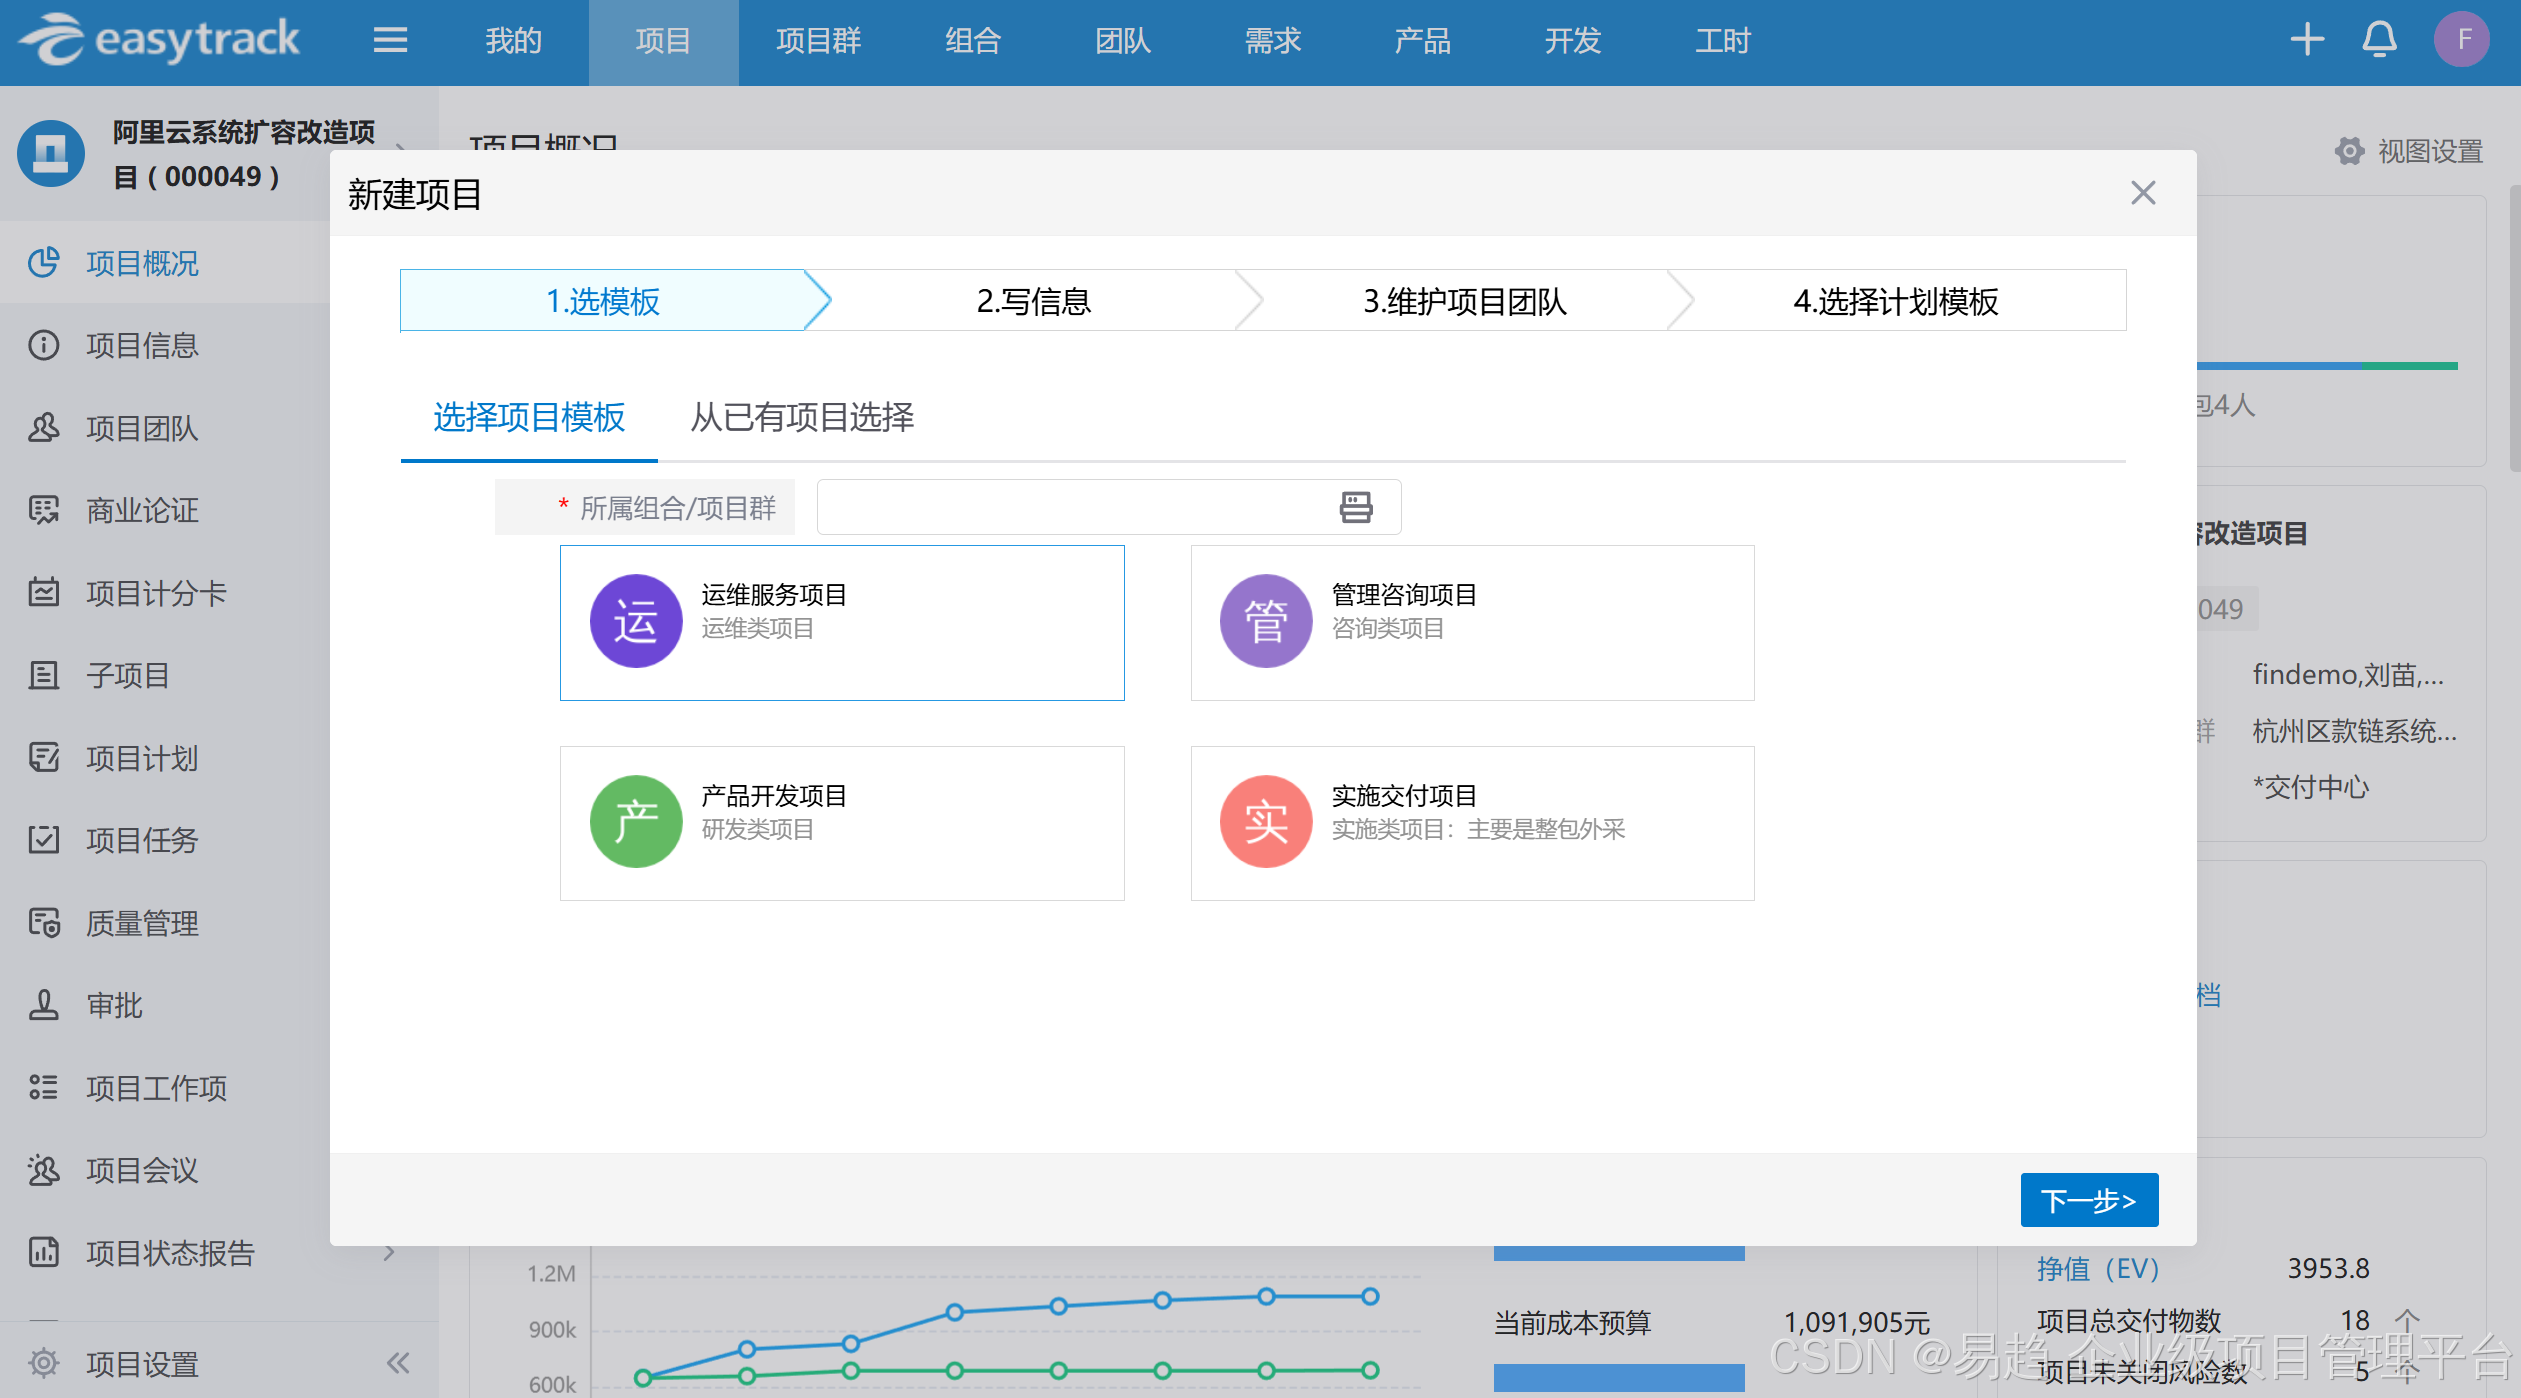Click the hamburger menu icon in header
Image resolution: width=2521 pixels, height=1398 pixels.
[390, 40]
